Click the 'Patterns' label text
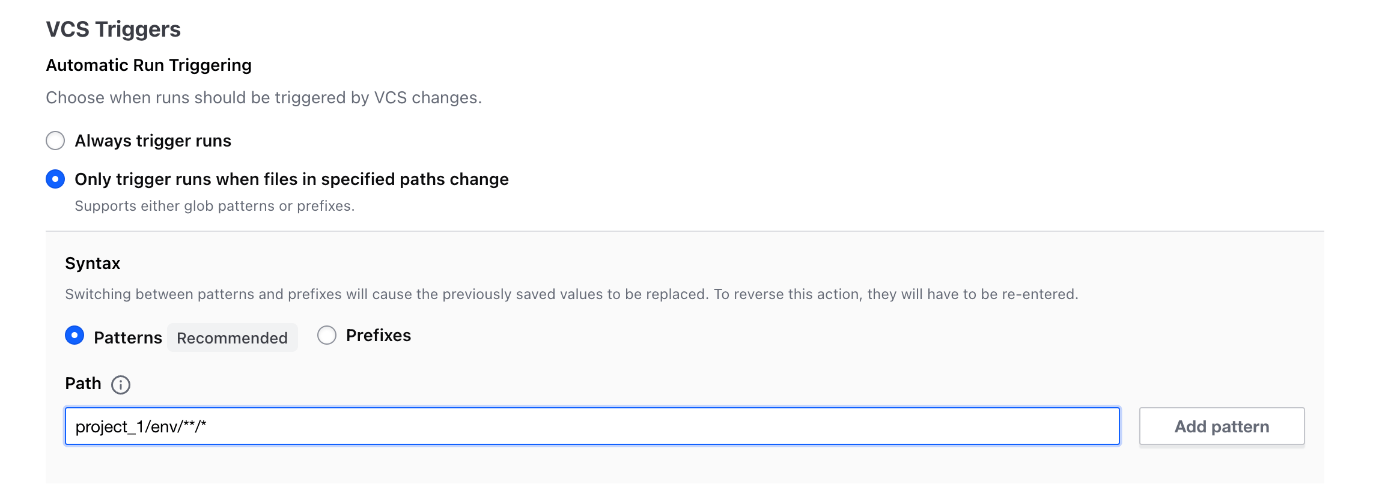1400x484 pixels. point(128,338)
